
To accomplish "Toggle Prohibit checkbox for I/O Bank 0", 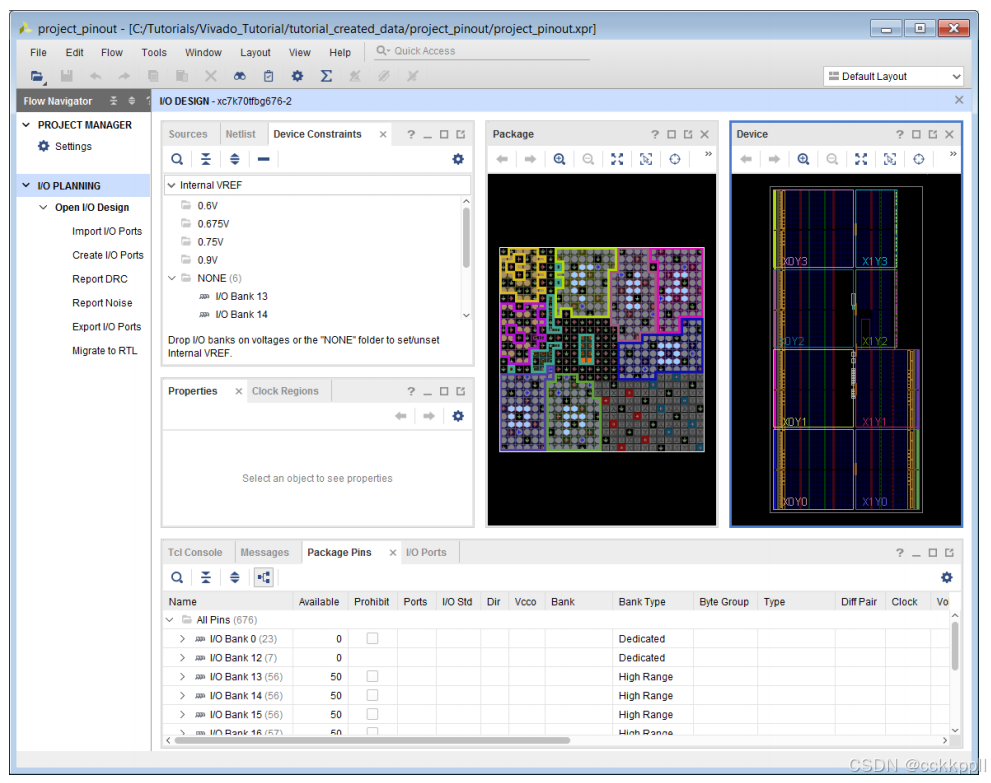I will [372, 638].
